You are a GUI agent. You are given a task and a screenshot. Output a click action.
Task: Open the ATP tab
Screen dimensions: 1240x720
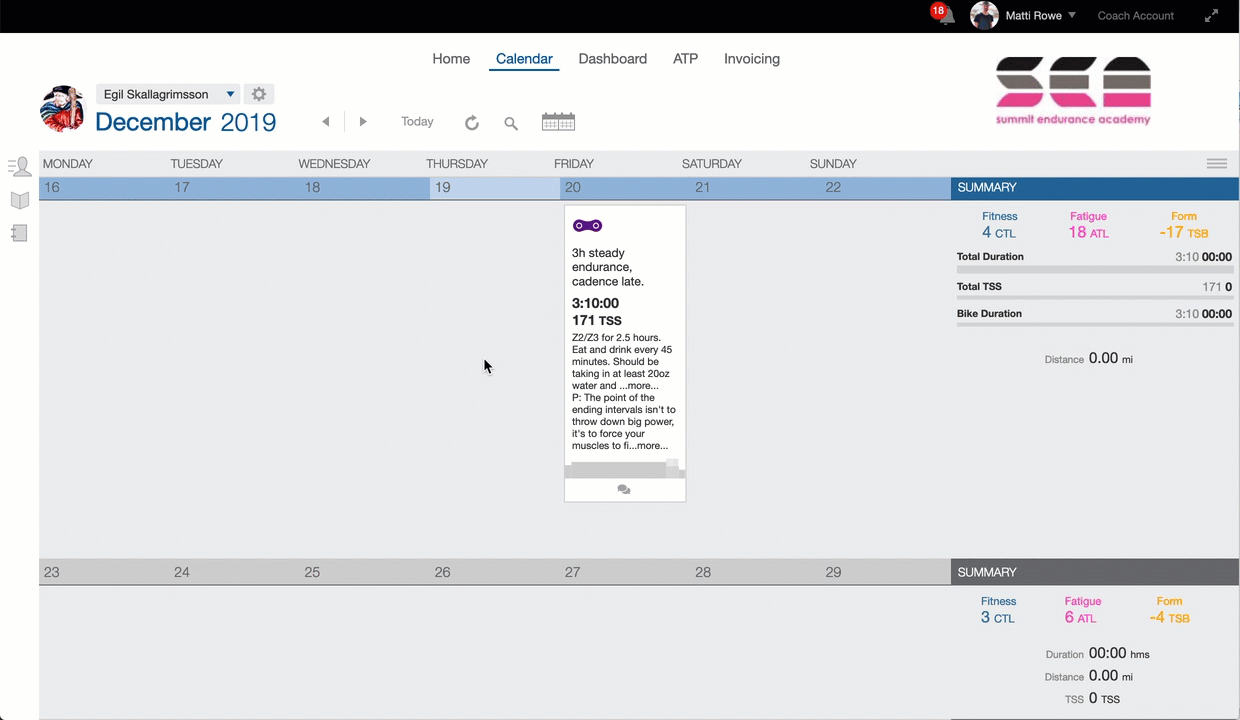tap(685, 59)
